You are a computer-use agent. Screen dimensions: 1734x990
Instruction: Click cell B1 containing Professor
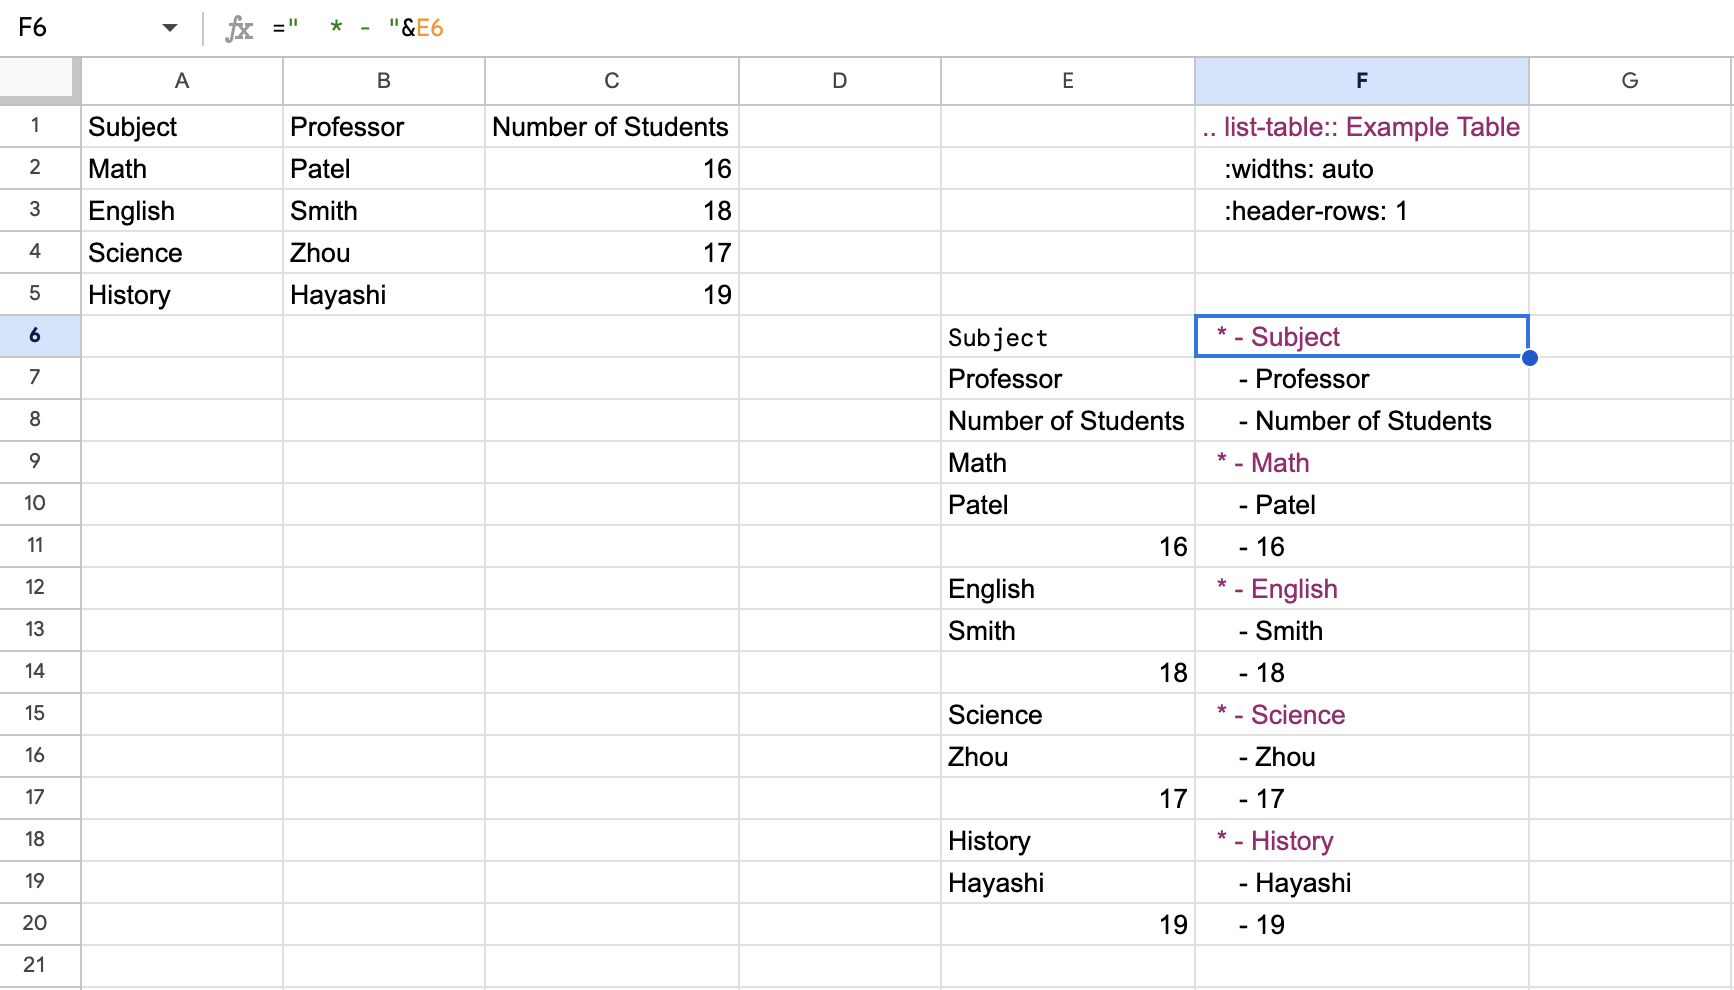384,127
